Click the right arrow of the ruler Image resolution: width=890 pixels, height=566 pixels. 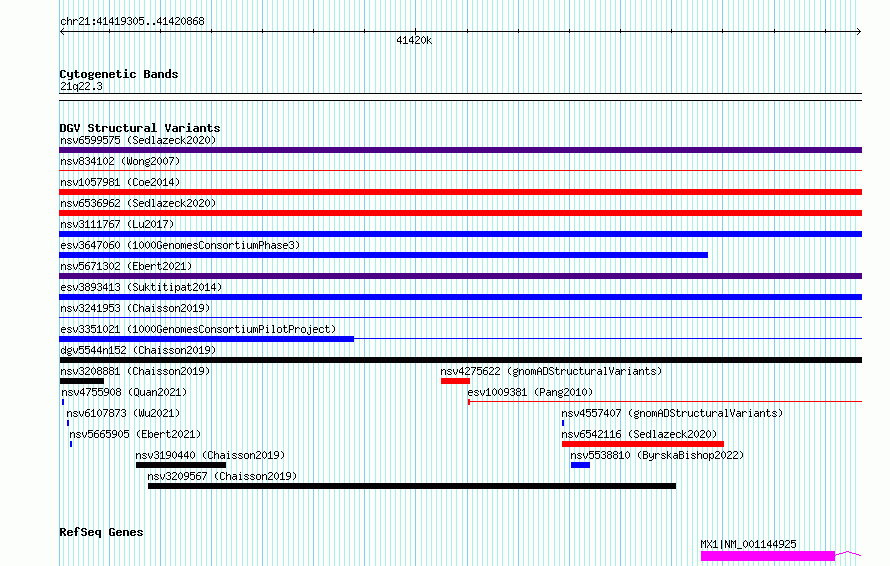click(x=859, y=32)
